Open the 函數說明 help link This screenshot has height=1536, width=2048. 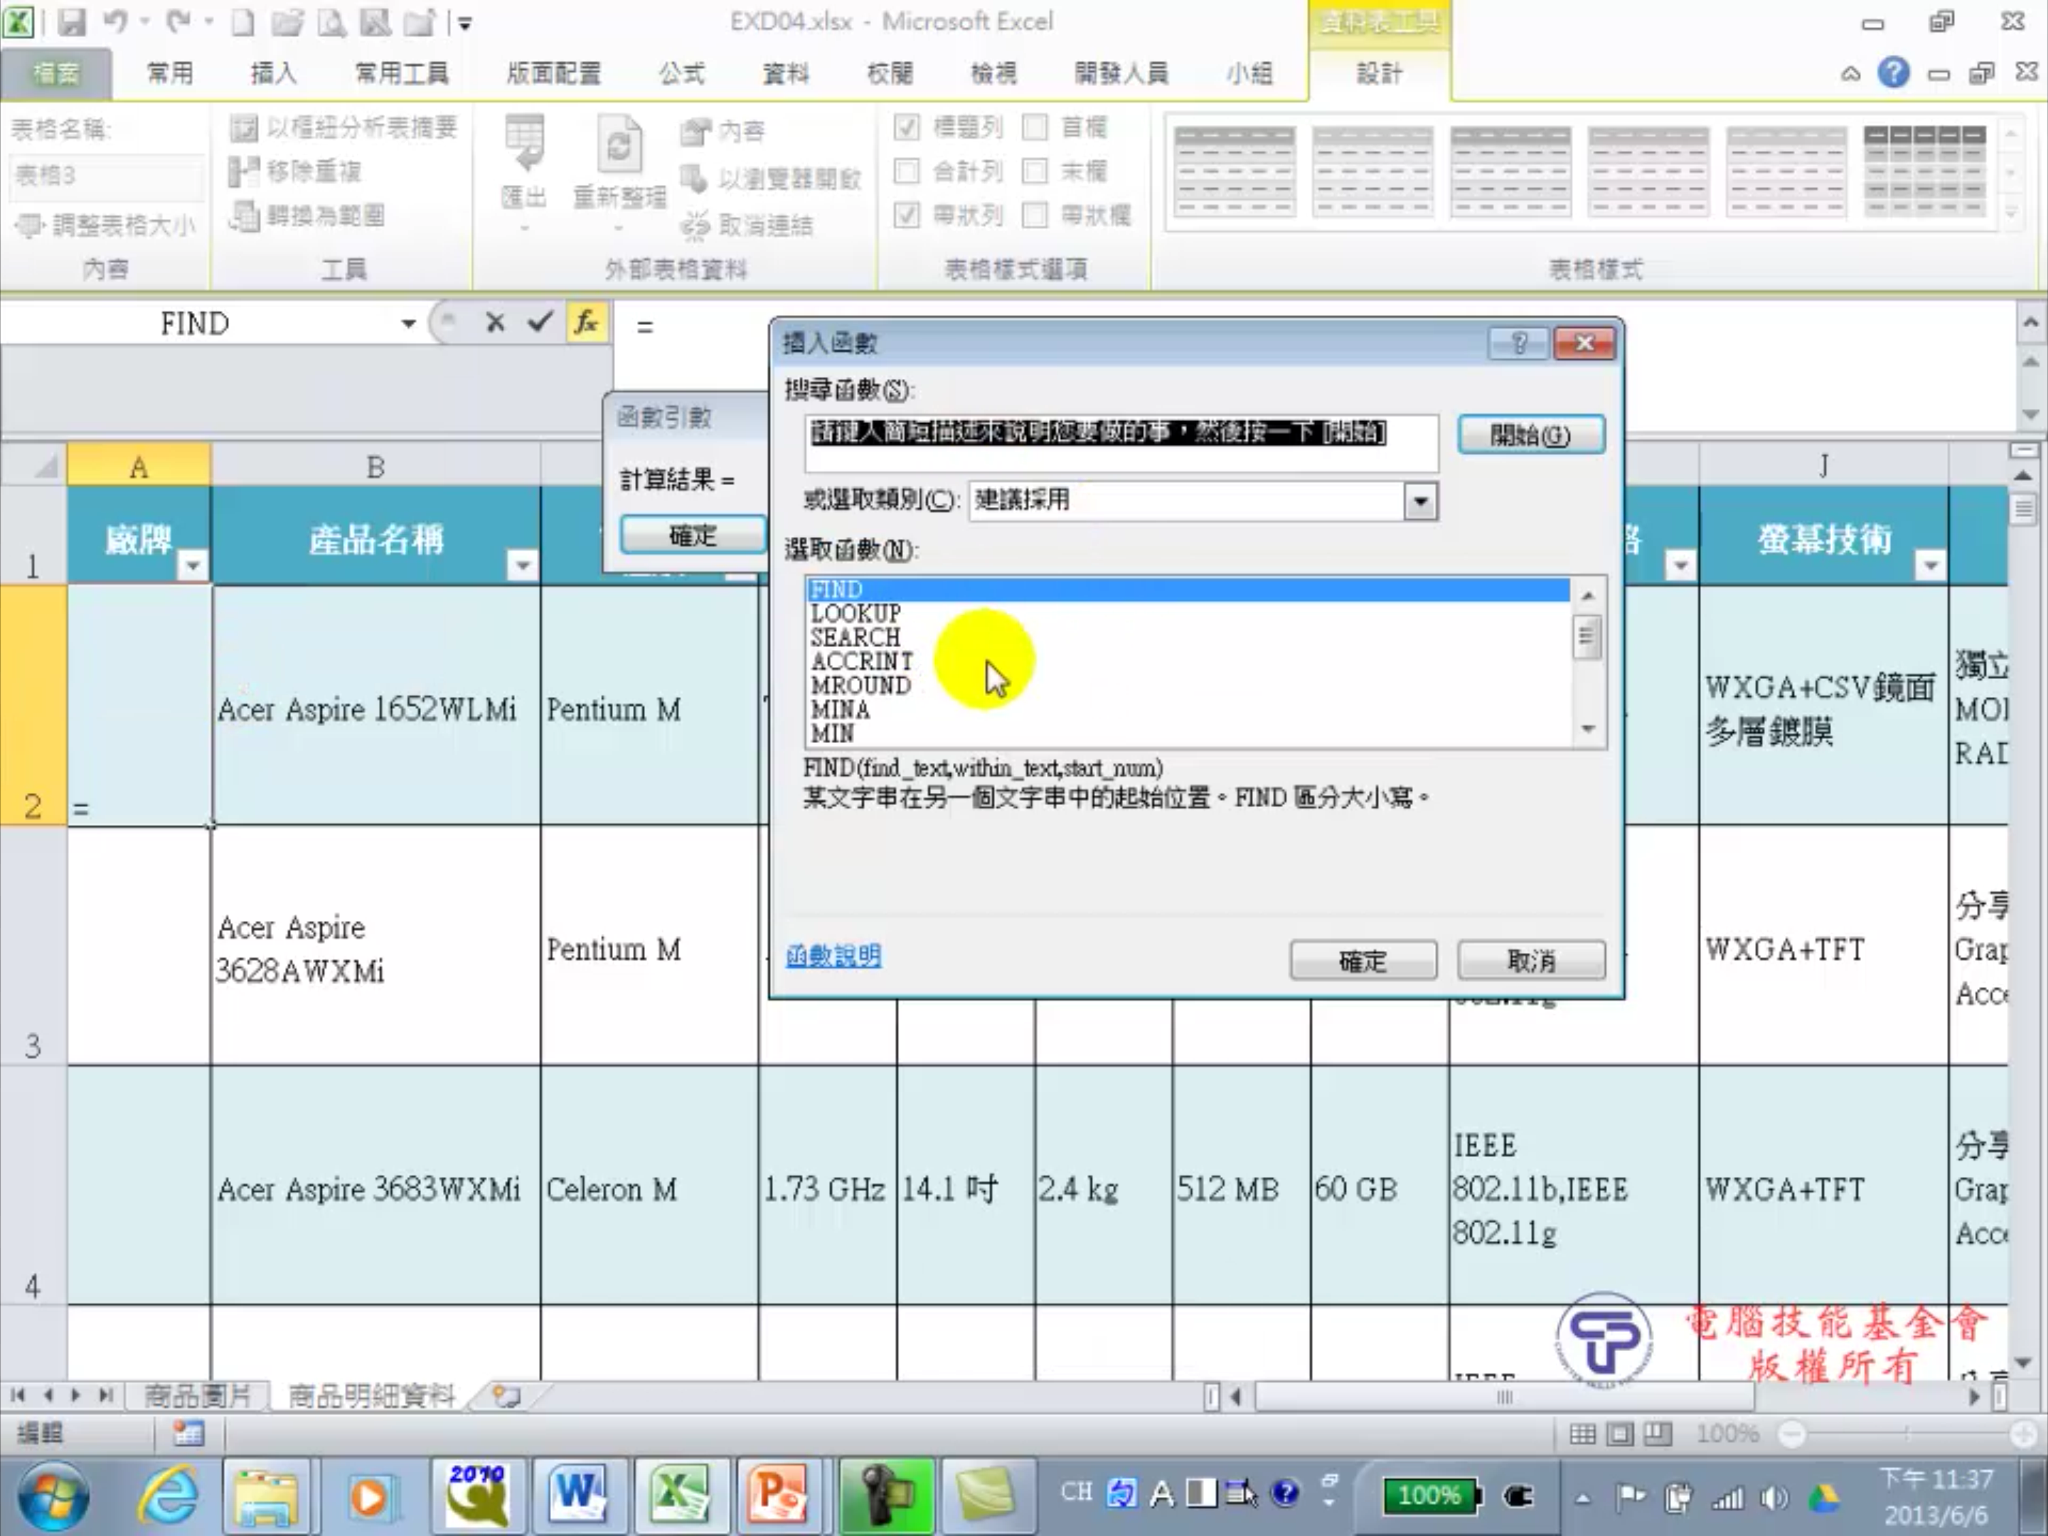(x=833, y=956)
